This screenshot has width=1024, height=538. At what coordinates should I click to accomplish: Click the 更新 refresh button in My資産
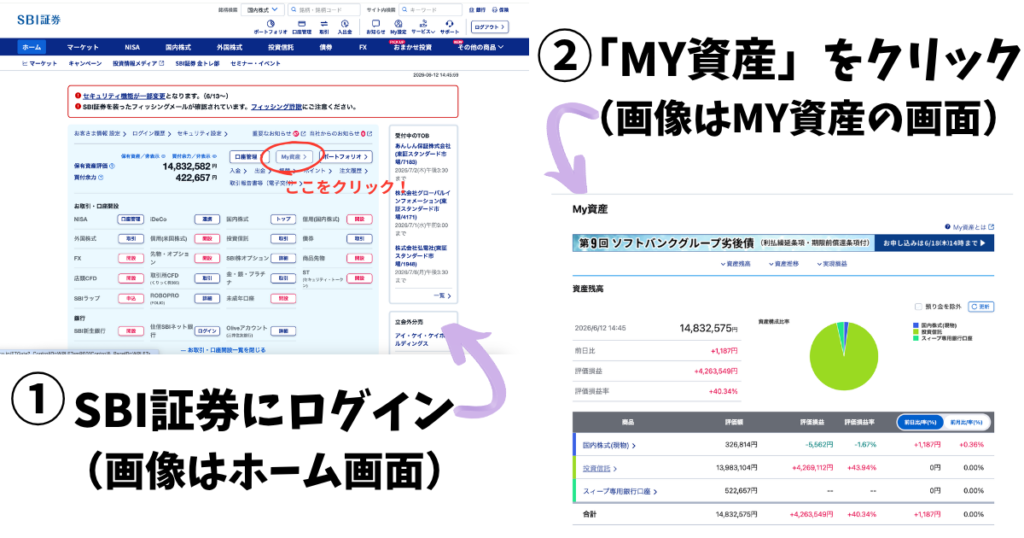[981, 306]
